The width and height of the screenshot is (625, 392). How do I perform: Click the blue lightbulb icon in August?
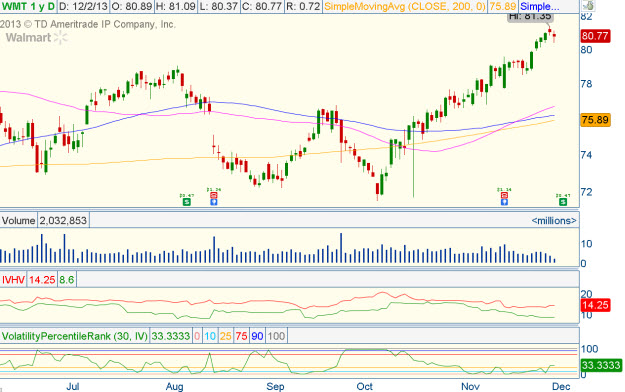(214, 202)
